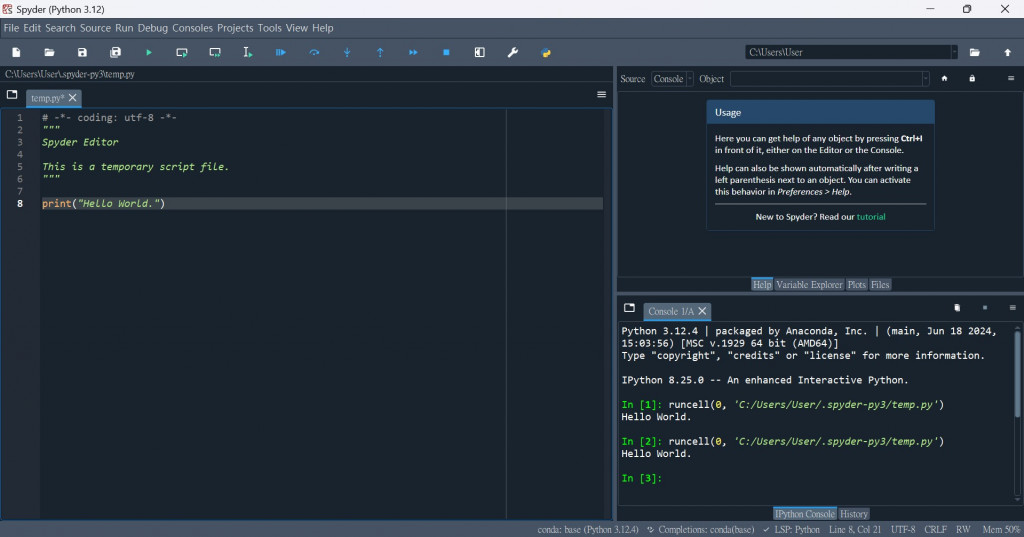The image size is (1024, 537).
Task: Click the Object text input field
Action: point(824,79)
